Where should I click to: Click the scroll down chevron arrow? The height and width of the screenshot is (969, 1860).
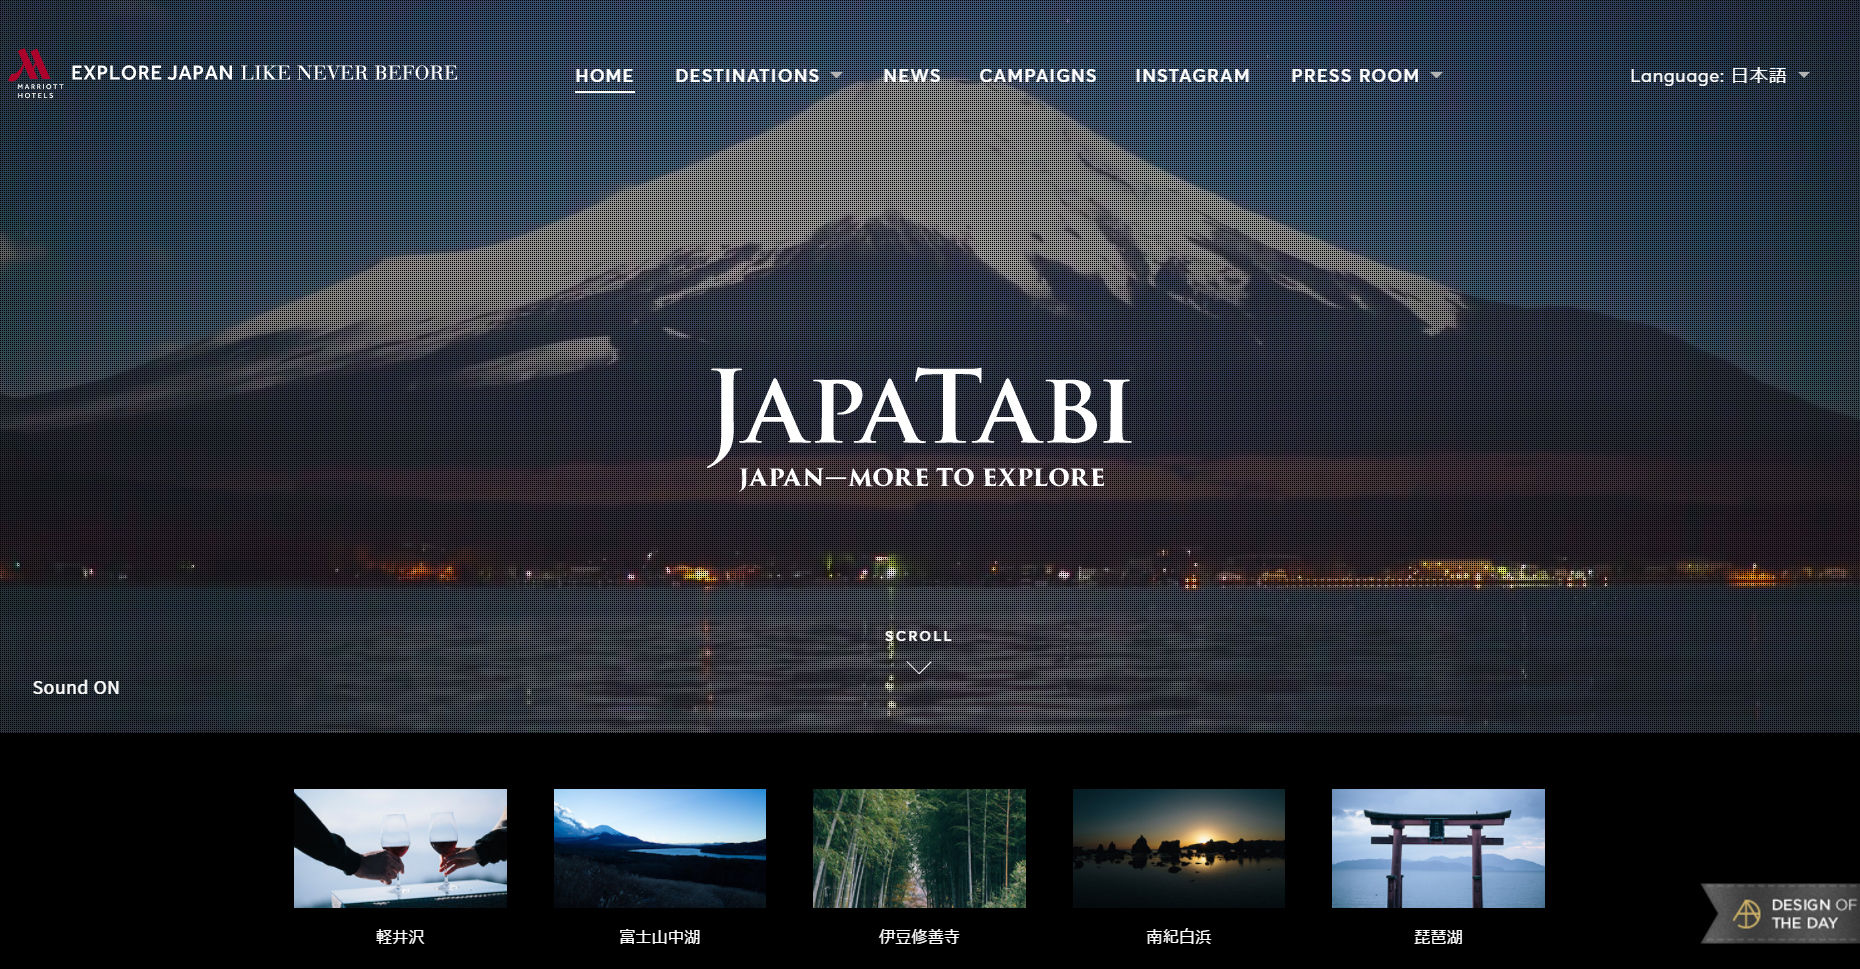pos(919,668)
